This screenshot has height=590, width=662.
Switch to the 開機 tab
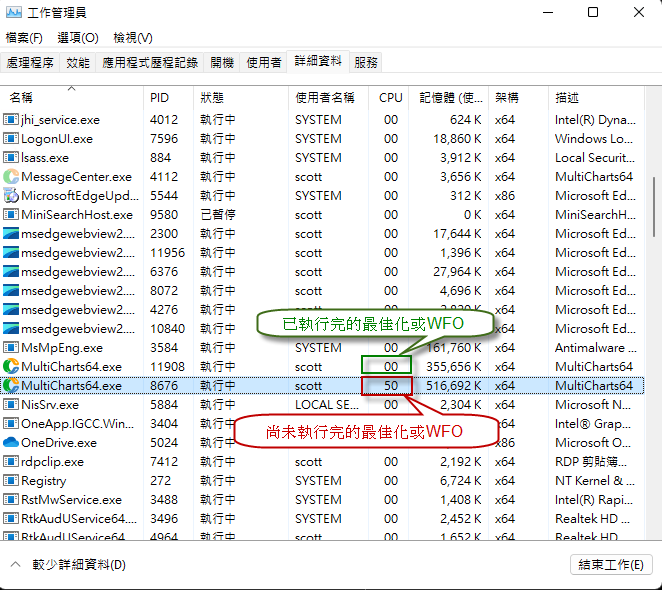[222, 63]
